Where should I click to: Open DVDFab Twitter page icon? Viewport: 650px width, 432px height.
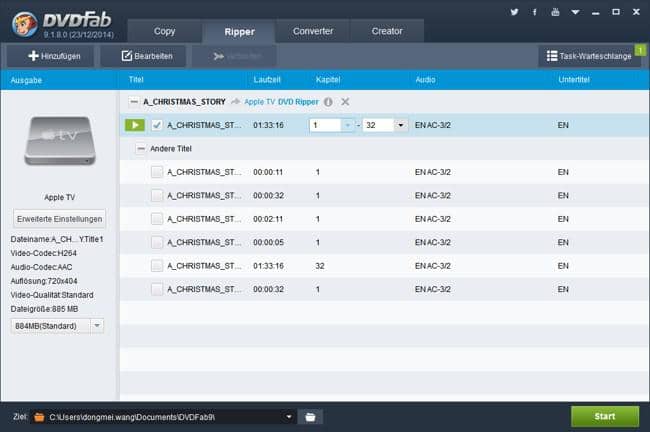coord(514,12)
